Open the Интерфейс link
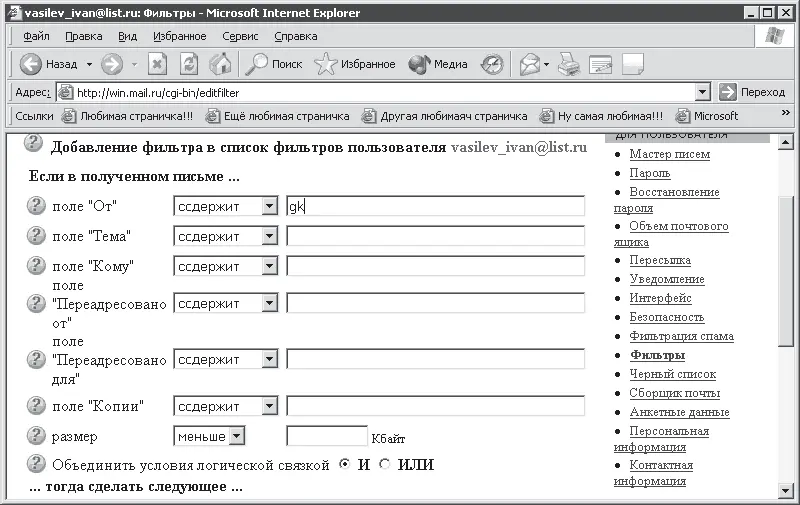Screen dimensions: 800x505 coord(660,297)
